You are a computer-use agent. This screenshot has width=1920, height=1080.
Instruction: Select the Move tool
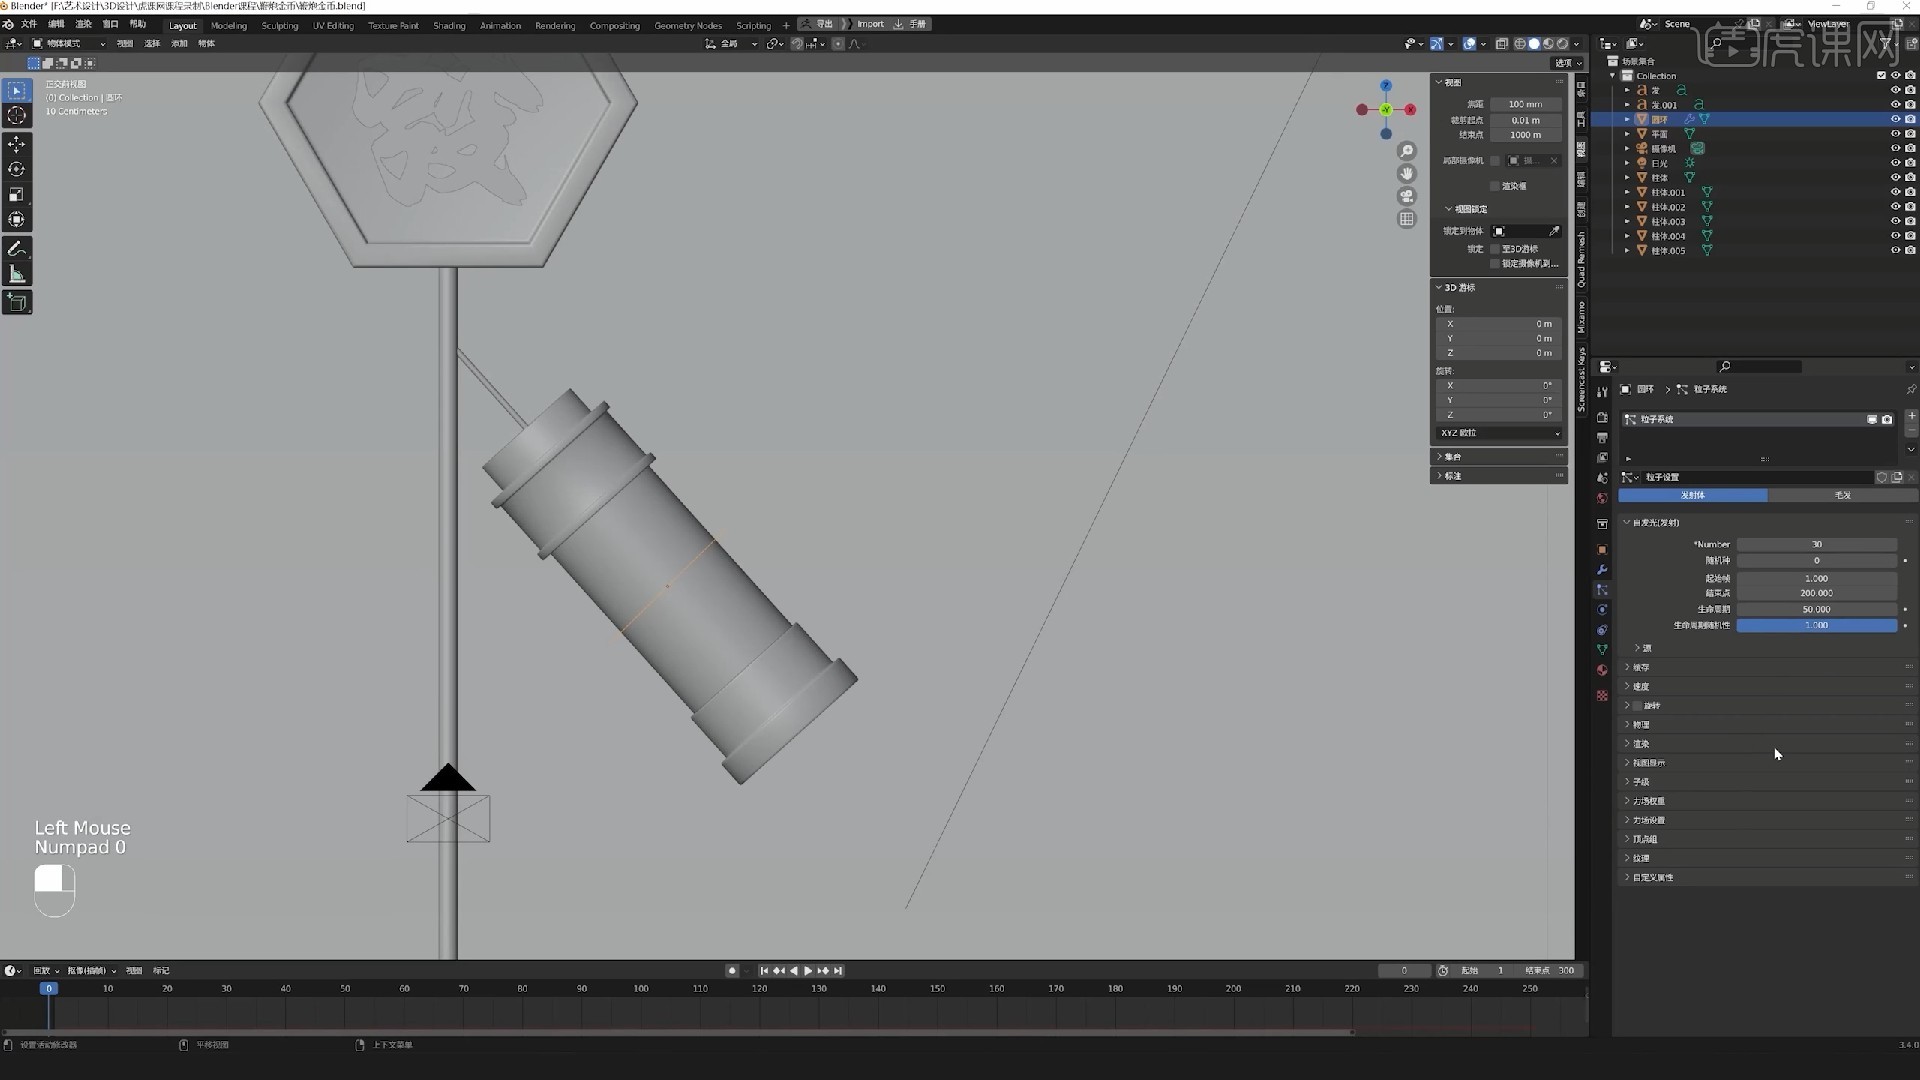(17, 145)
